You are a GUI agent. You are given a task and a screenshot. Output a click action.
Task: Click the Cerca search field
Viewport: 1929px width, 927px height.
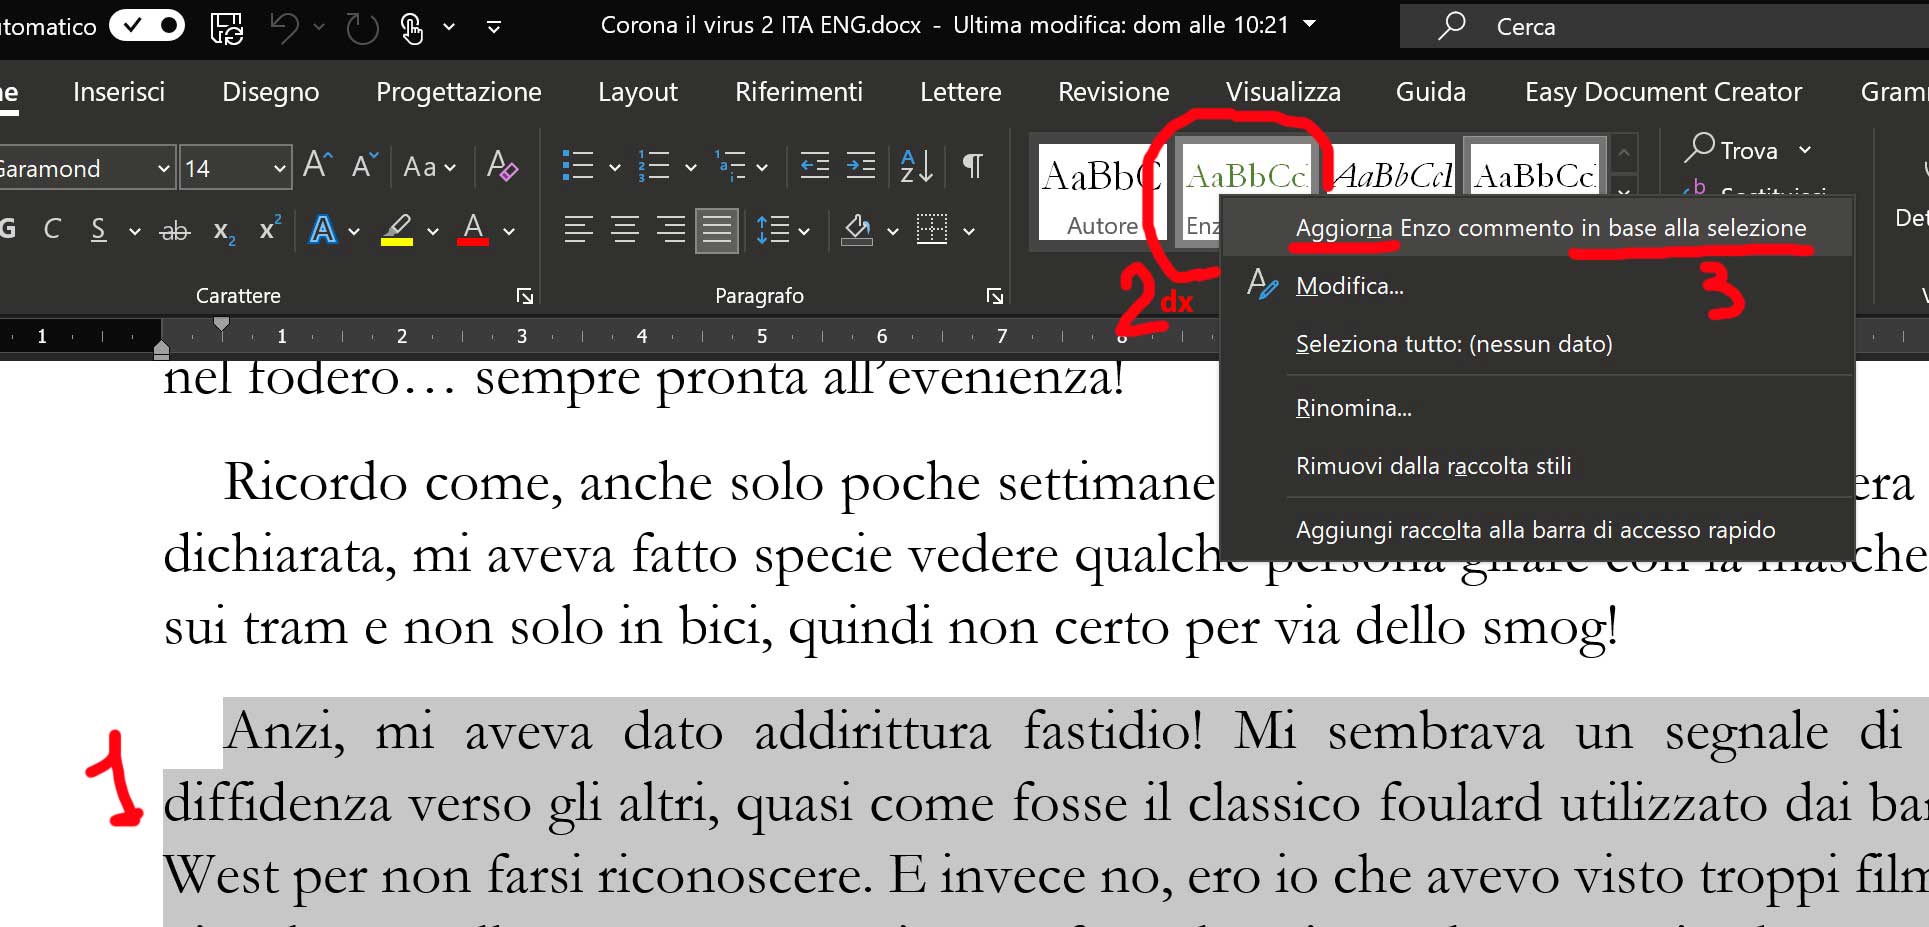1660,27
